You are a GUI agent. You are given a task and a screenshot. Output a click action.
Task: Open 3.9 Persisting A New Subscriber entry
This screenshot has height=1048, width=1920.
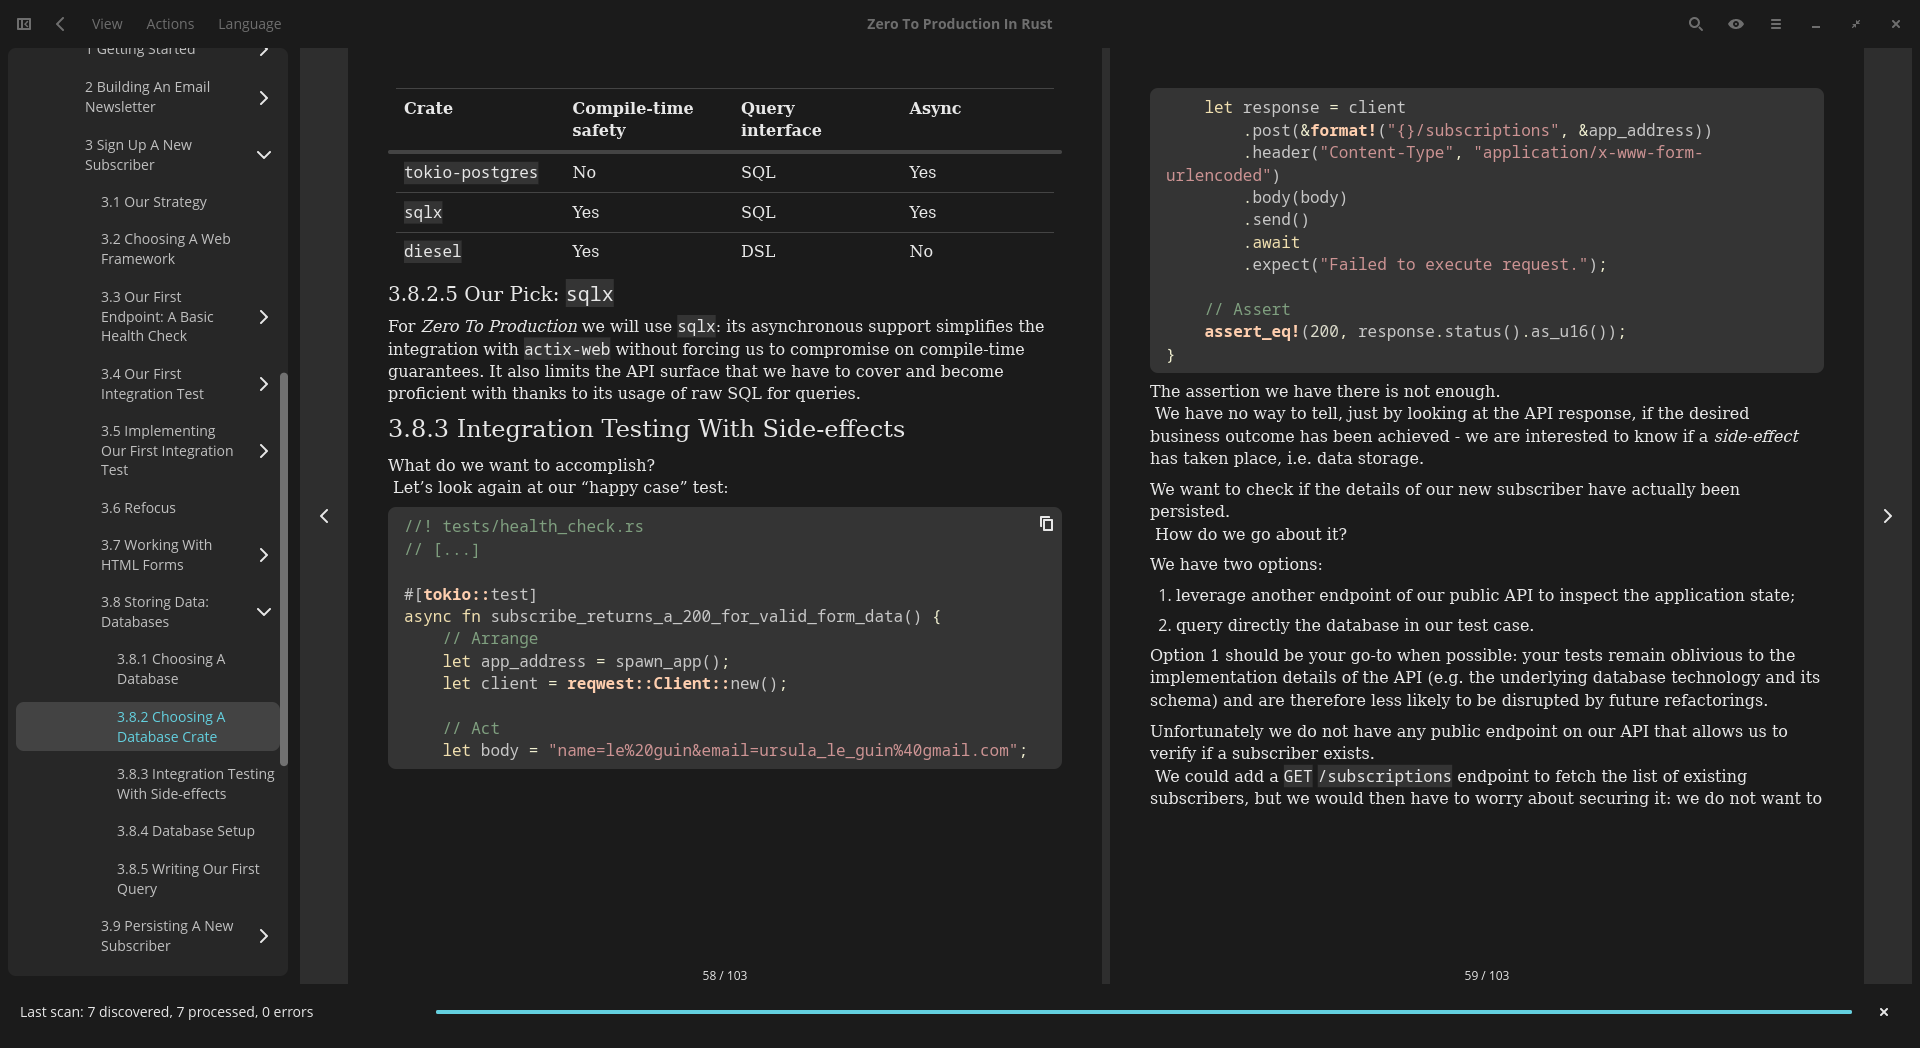(x=167, y=936)
